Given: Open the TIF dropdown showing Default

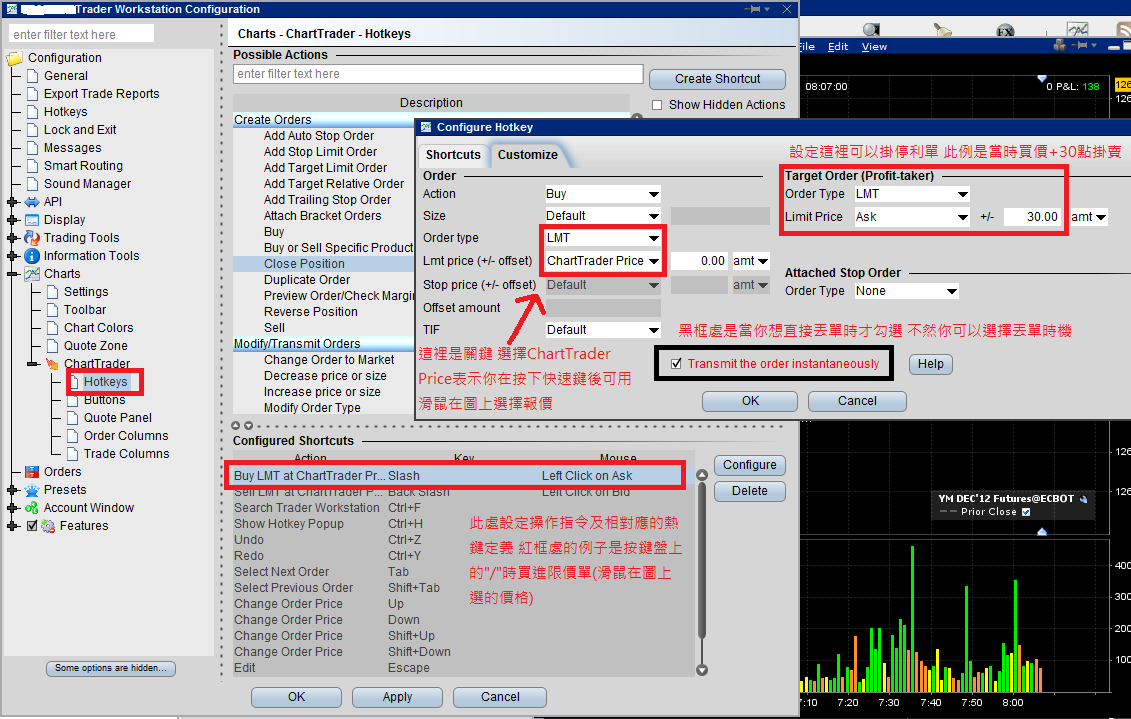Looking at the screenshot, I should (x=602, y=330).
